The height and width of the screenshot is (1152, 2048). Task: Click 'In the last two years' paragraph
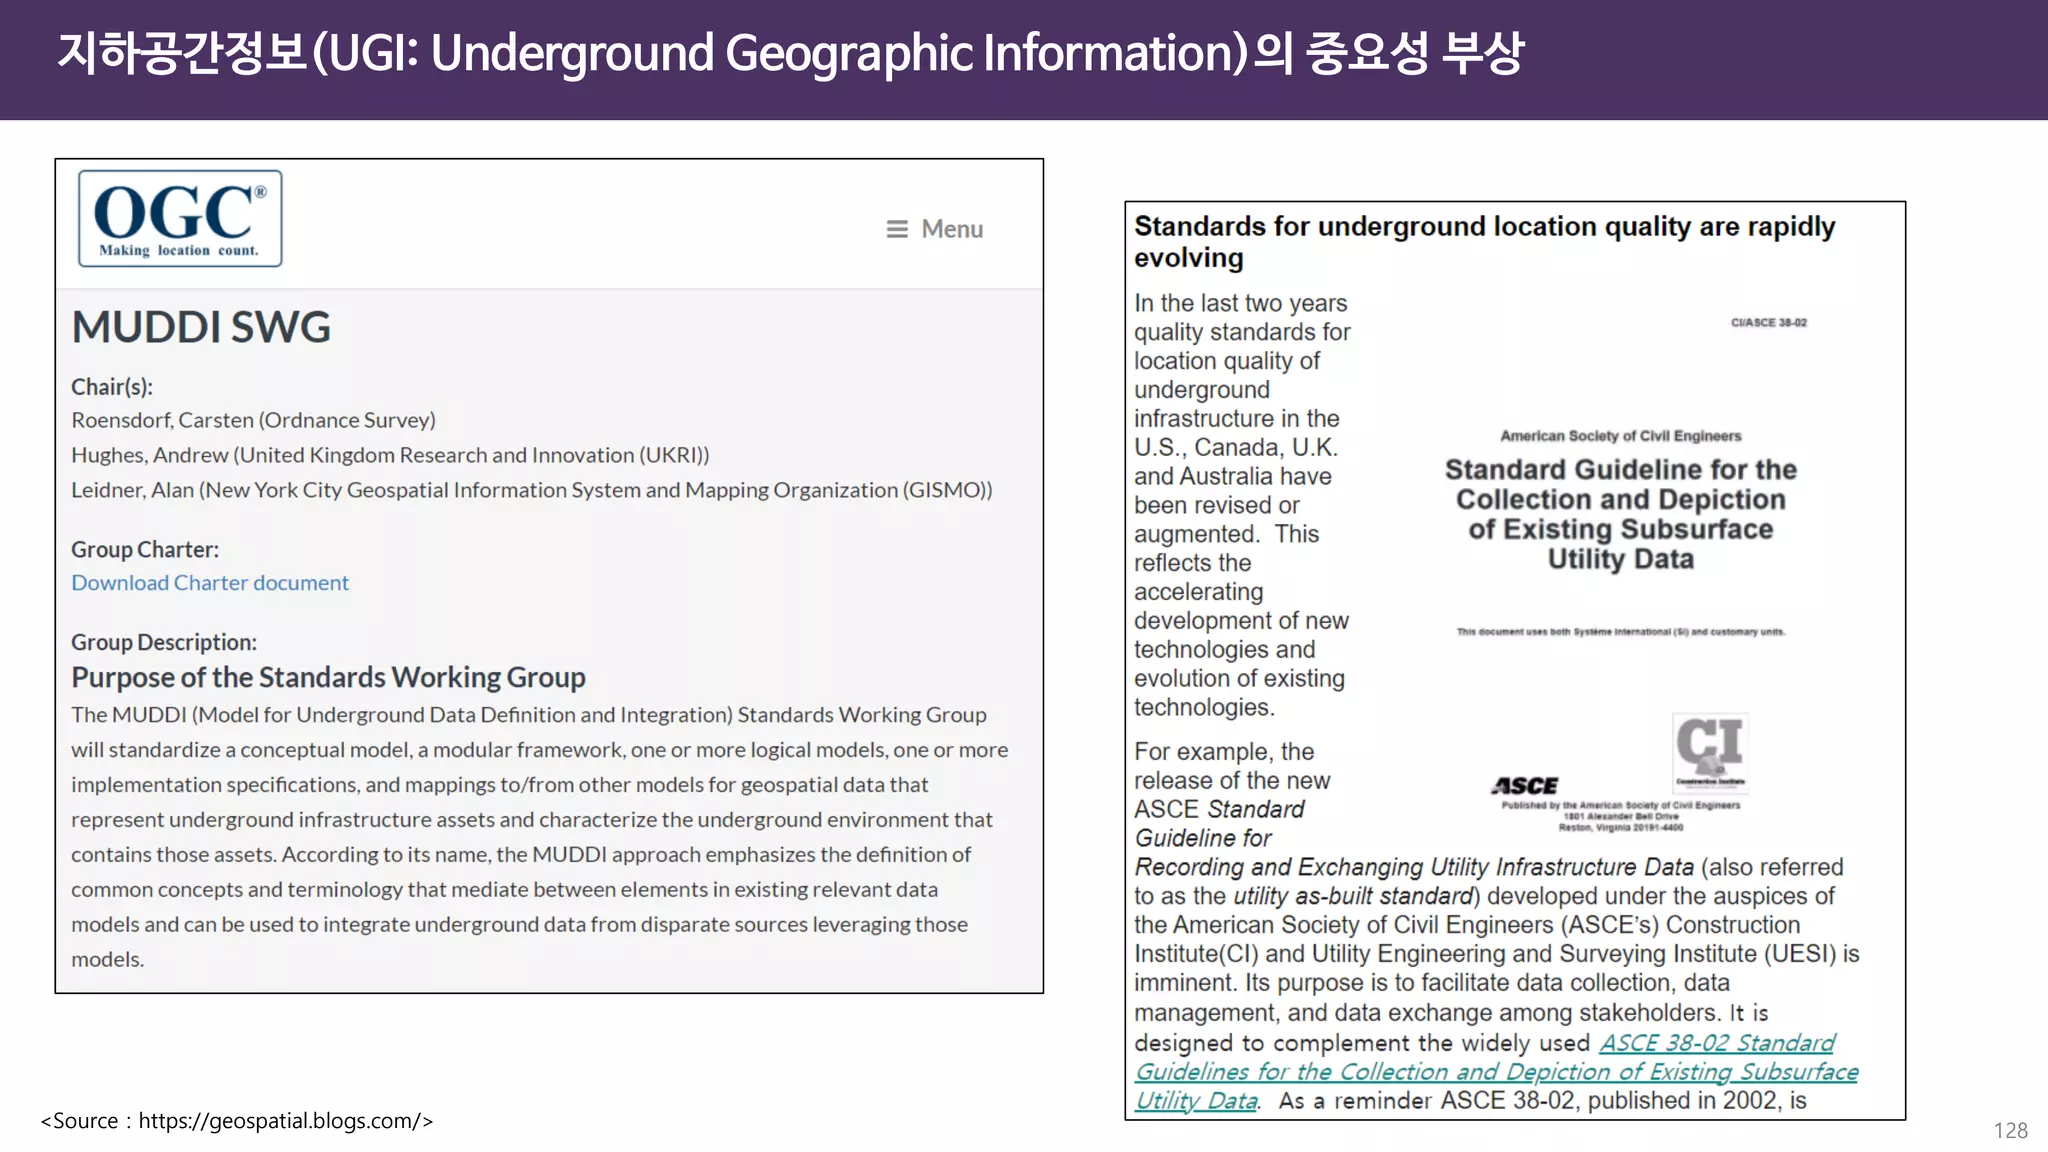tap(1242, 505)
